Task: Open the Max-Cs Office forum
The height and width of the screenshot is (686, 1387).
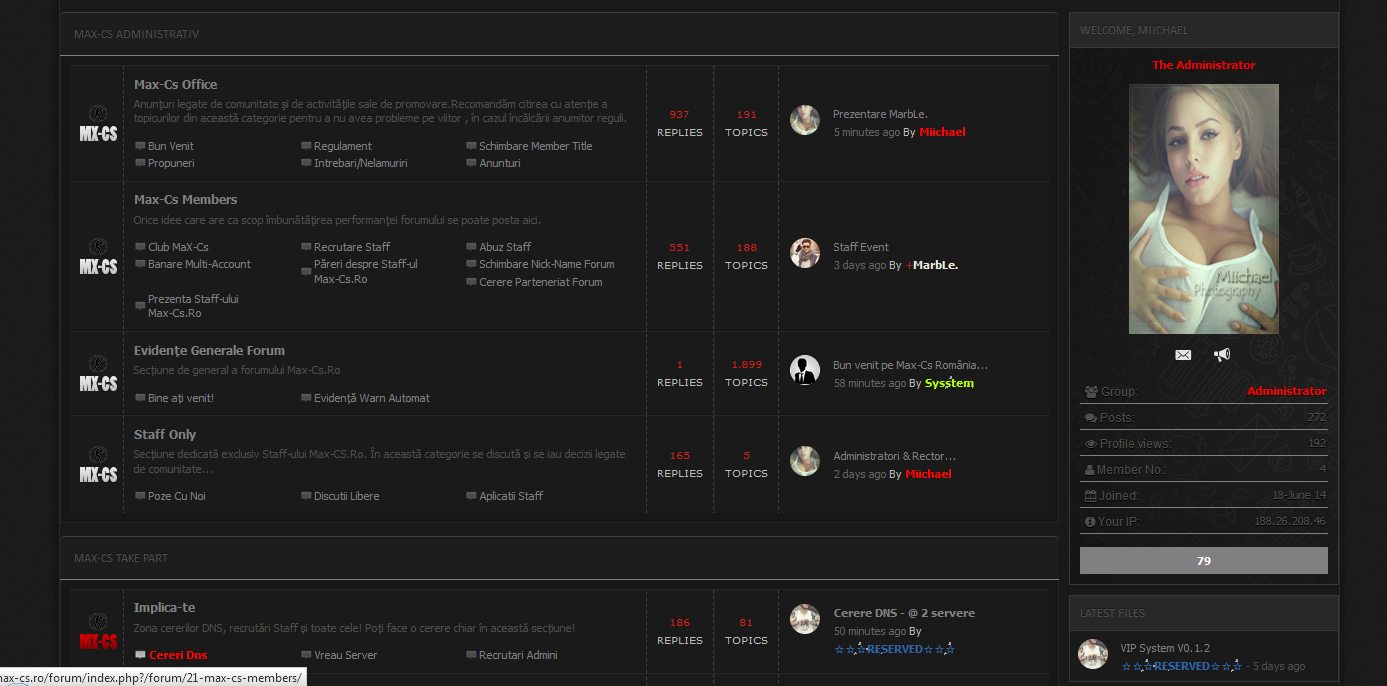Action: click(175, 85)
